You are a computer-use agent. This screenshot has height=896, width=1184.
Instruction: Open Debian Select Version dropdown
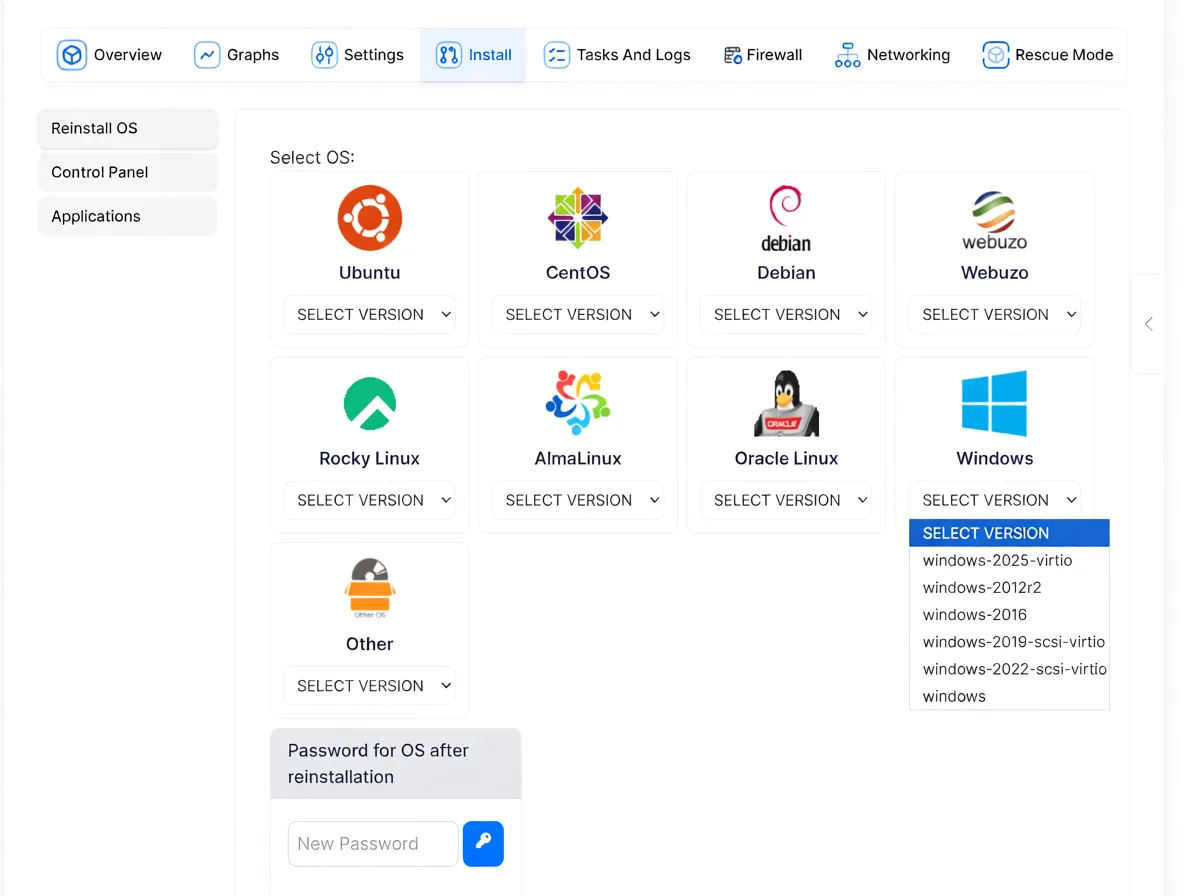pos(786,314)
